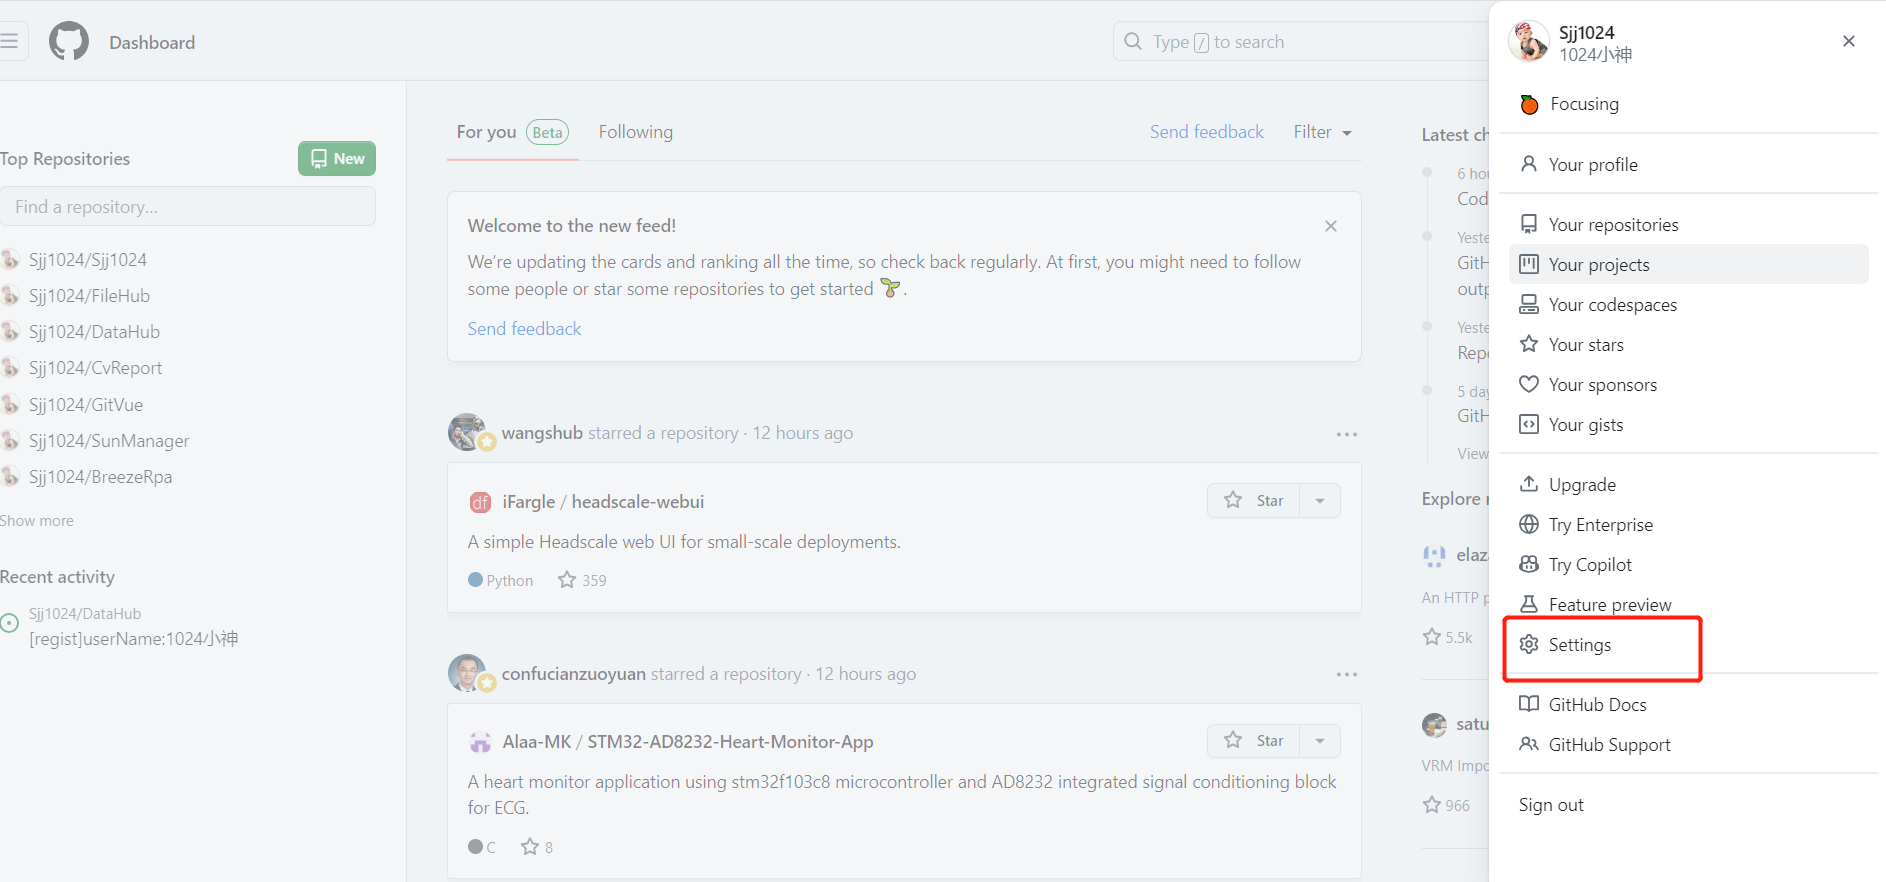
Task: Click the Your stars star icon
Action: (1529, 344)
